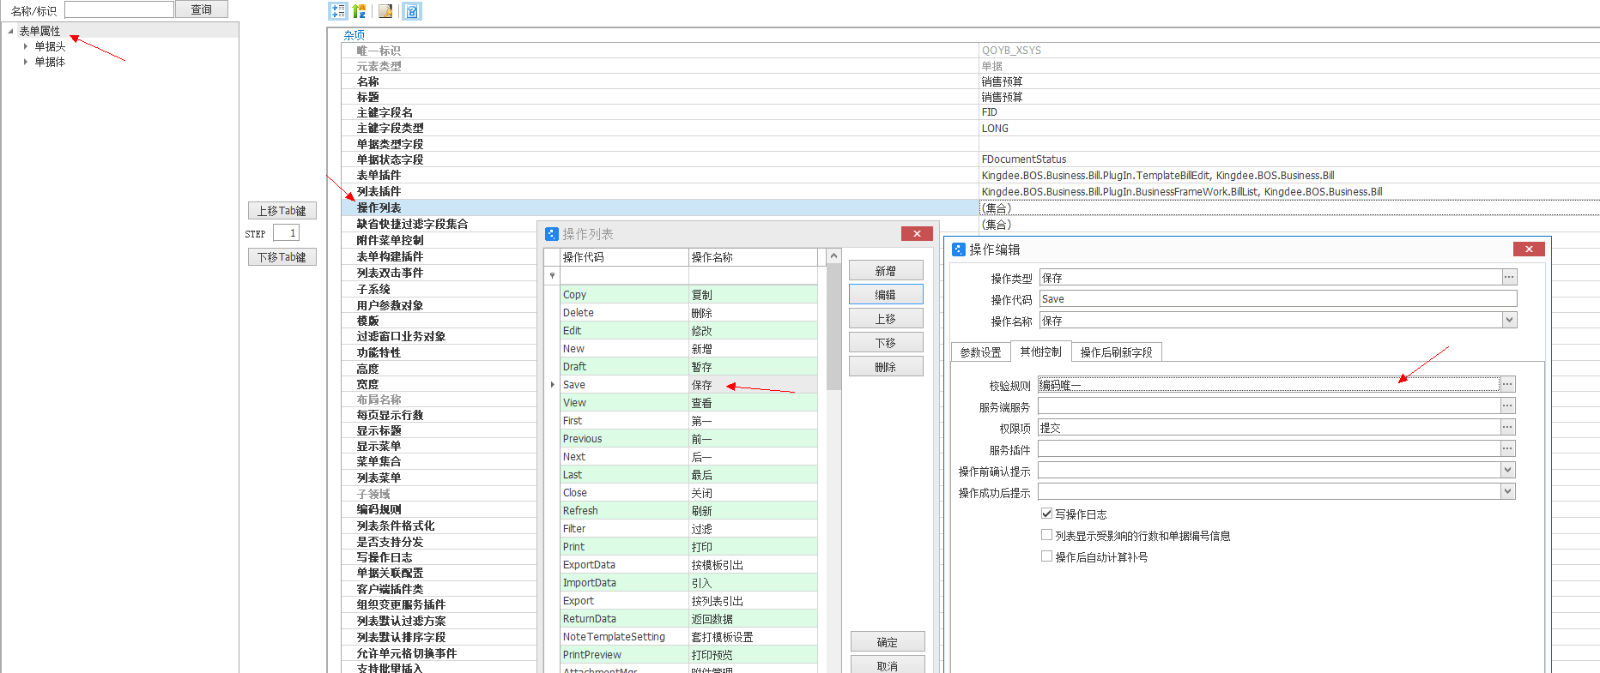Screen dimensions: 1600x673
Task: Click the help description toolbar icon
Action: (412, 11)
